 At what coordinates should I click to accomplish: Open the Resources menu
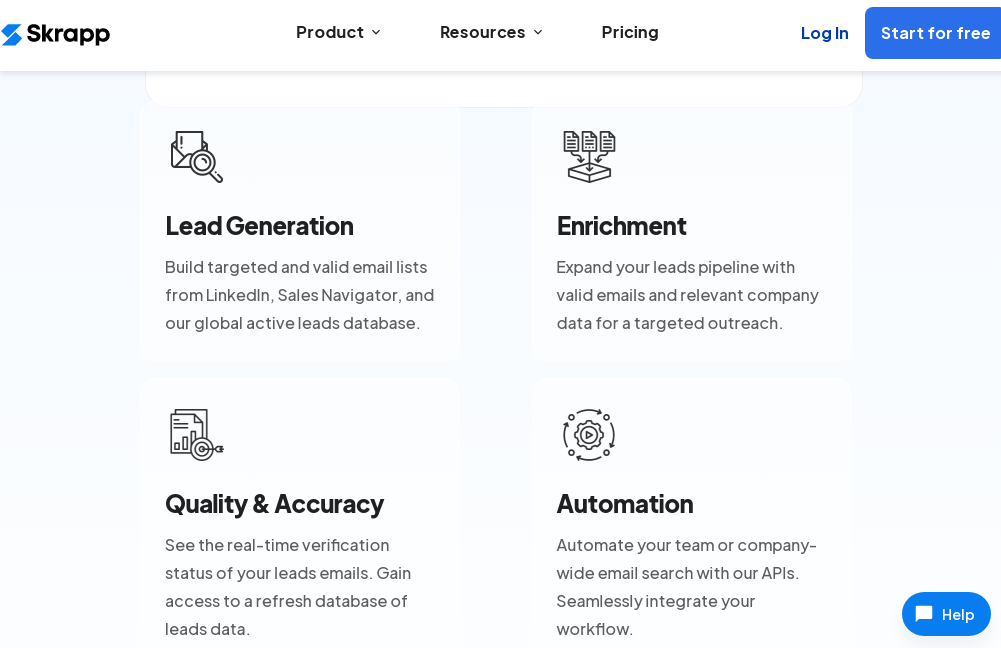(x=483, y=32)
